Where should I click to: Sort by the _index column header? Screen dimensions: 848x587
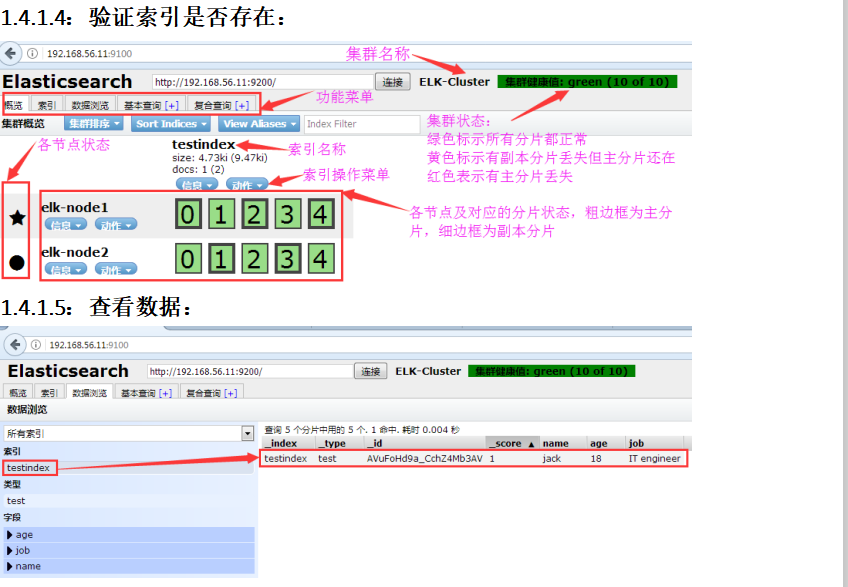[x=289, y=443]
